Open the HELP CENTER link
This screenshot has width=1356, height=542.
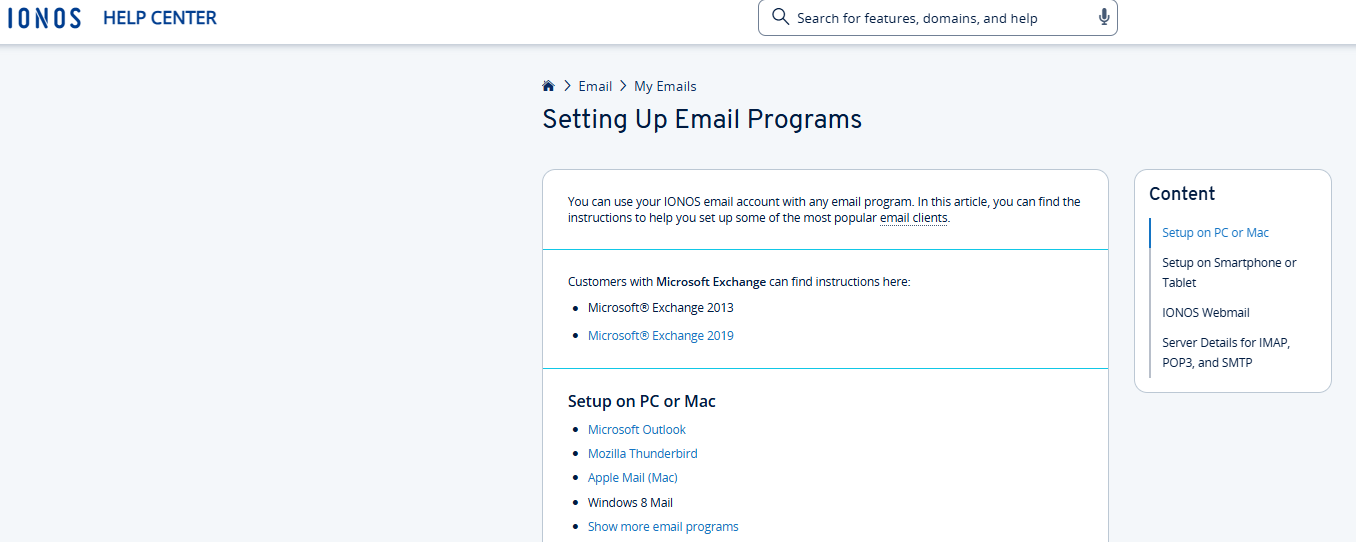click(160, 18)
